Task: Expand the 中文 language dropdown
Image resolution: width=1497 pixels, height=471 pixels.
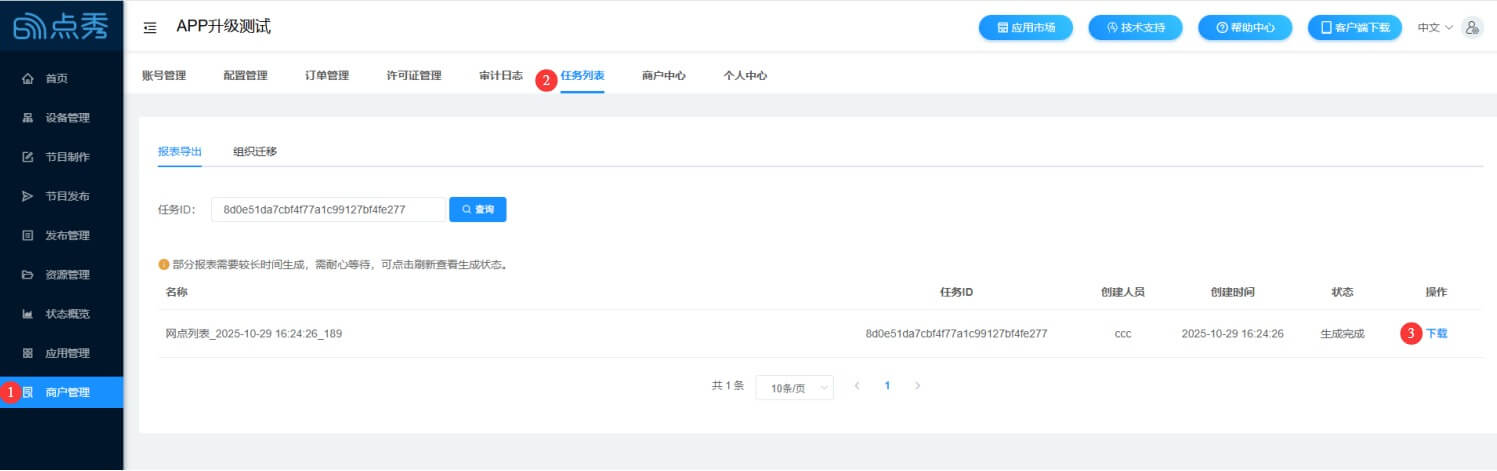Action: tap(1435, 28)
